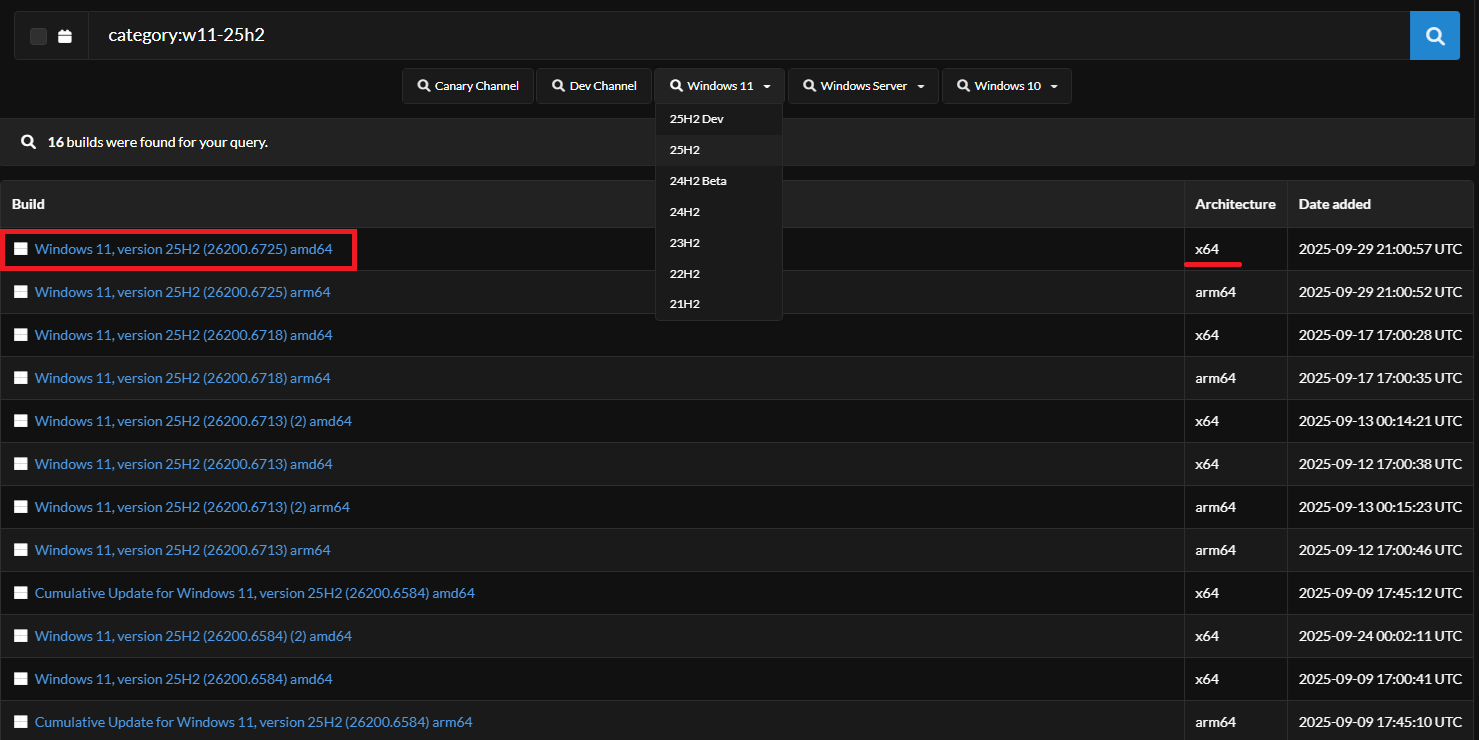Click date 2025-09-17 17:00:28 UTC
This screenshot has width=1479, height=740.
1380,335
